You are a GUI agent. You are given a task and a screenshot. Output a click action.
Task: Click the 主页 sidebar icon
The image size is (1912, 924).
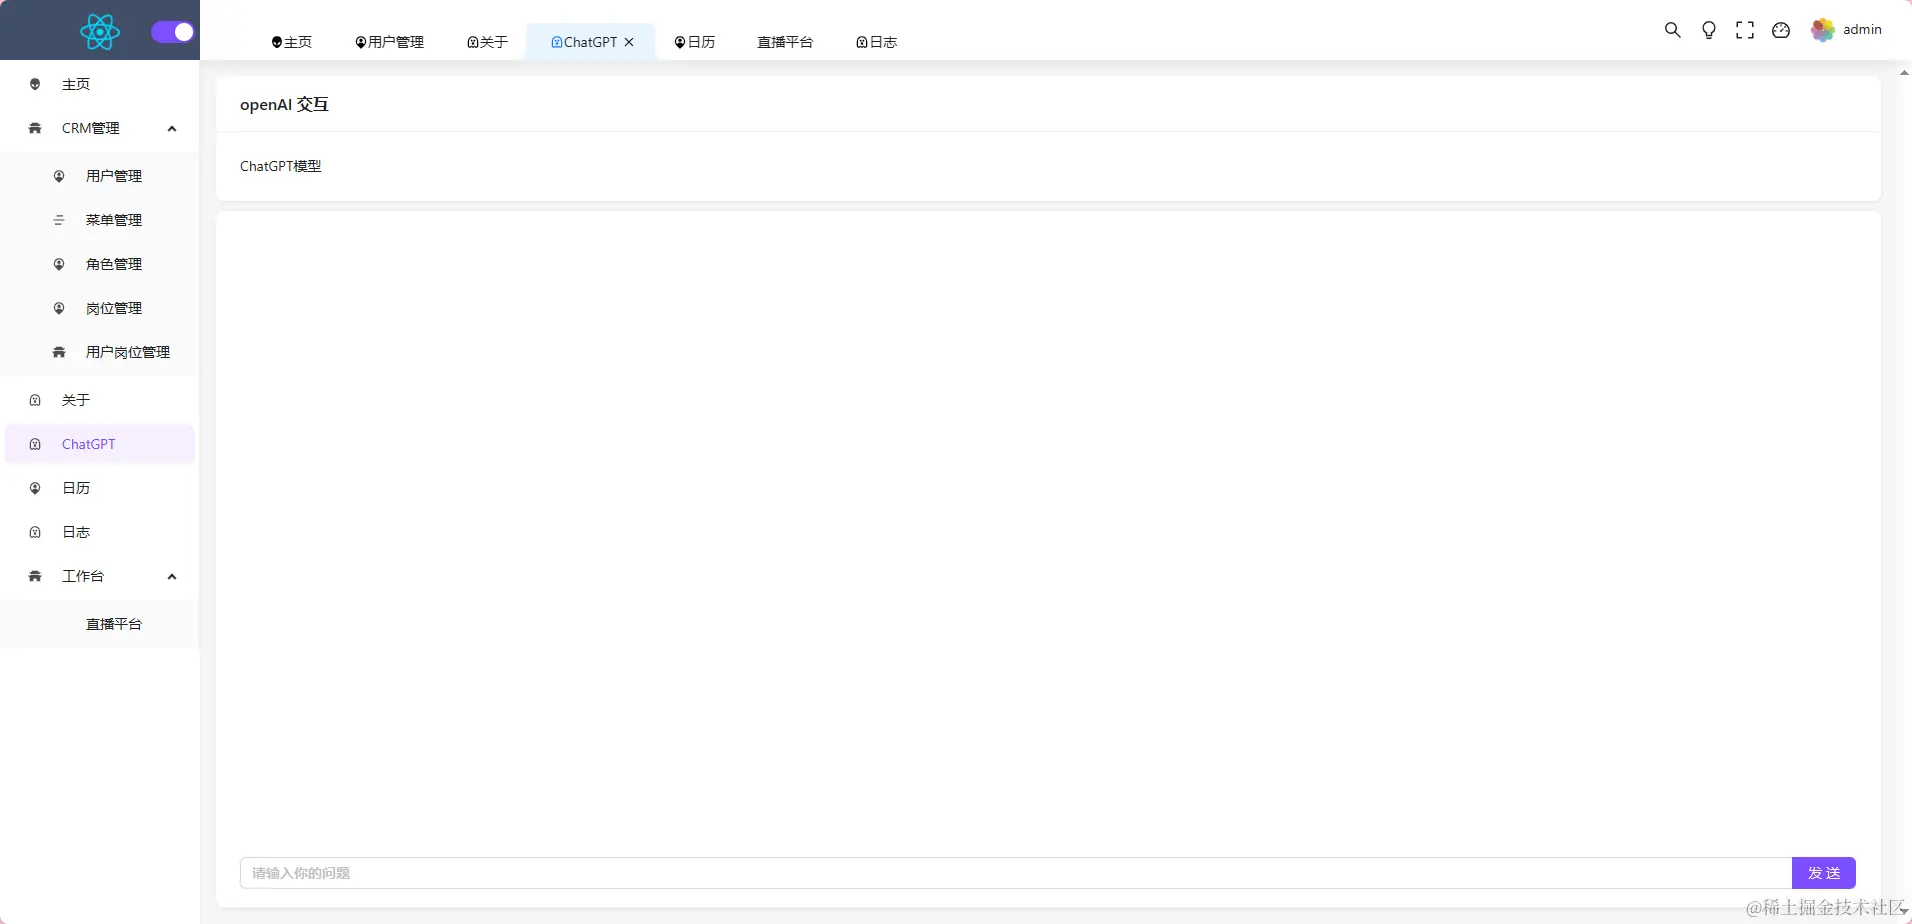point(35,84)
